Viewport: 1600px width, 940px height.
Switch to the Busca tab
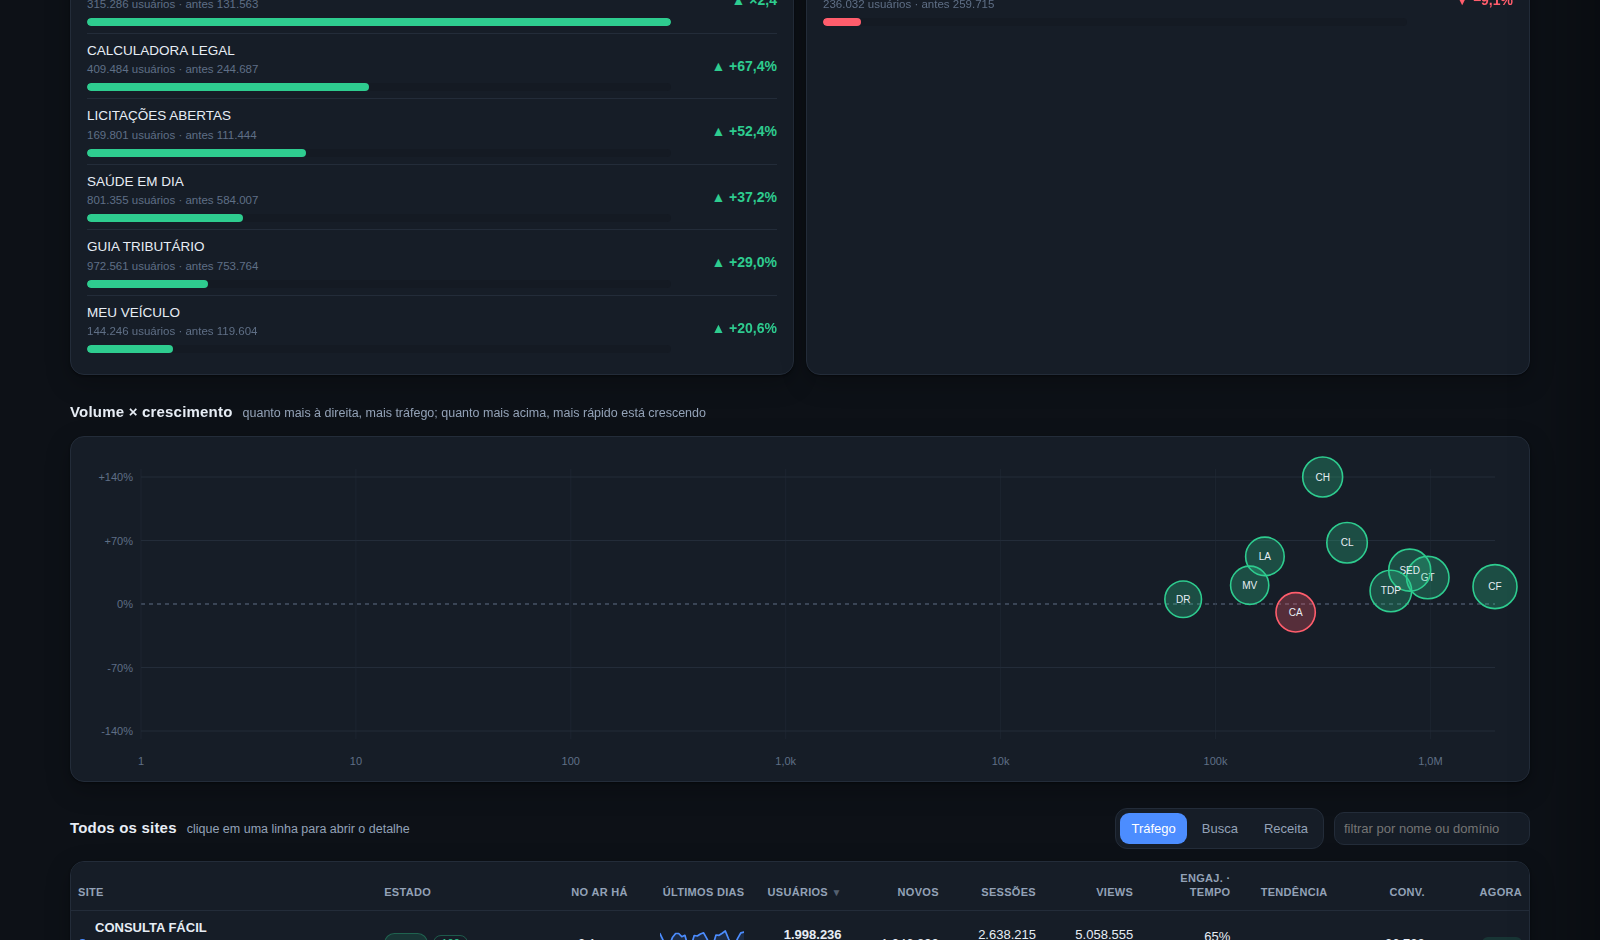tap(1219, 828)
